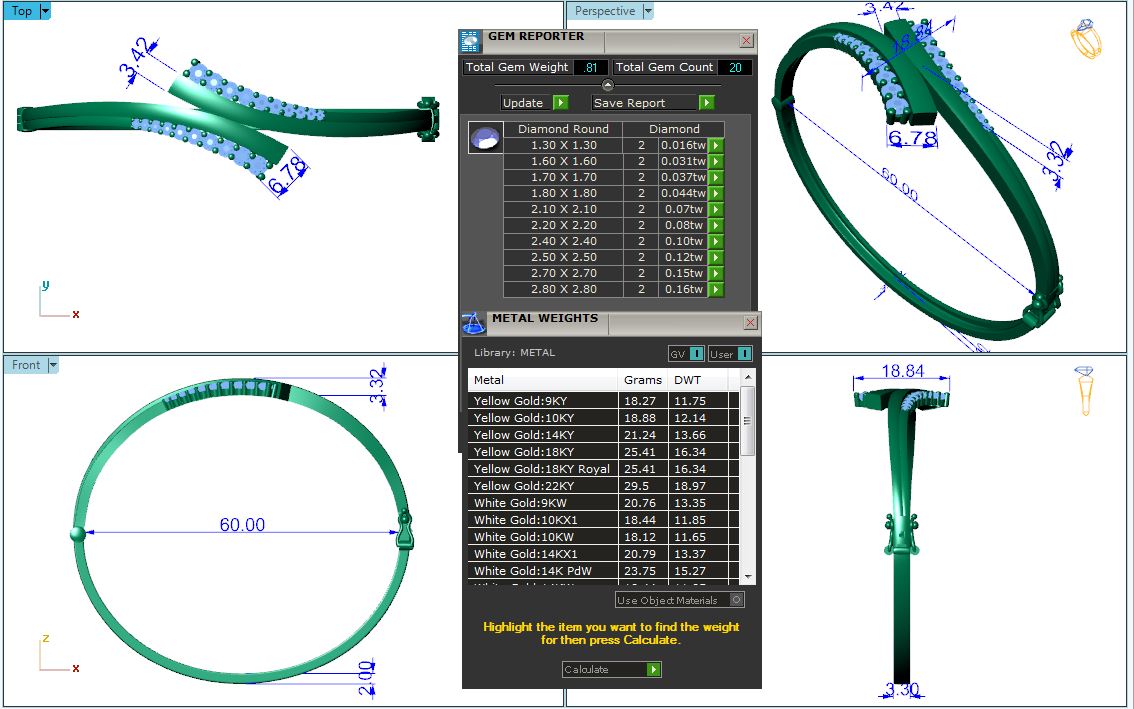Open the Perspective viewport dropdown arrow

[x=648, y=11]
